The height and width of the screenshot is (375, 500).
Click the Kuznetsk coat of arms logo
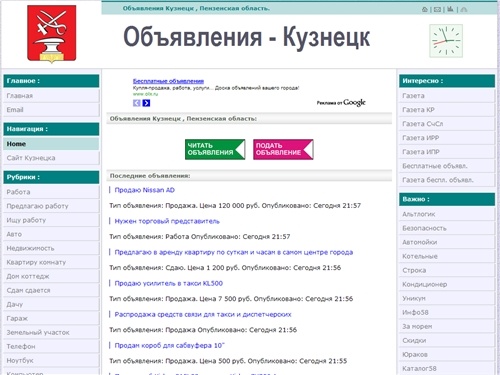[x=52, y=34]
